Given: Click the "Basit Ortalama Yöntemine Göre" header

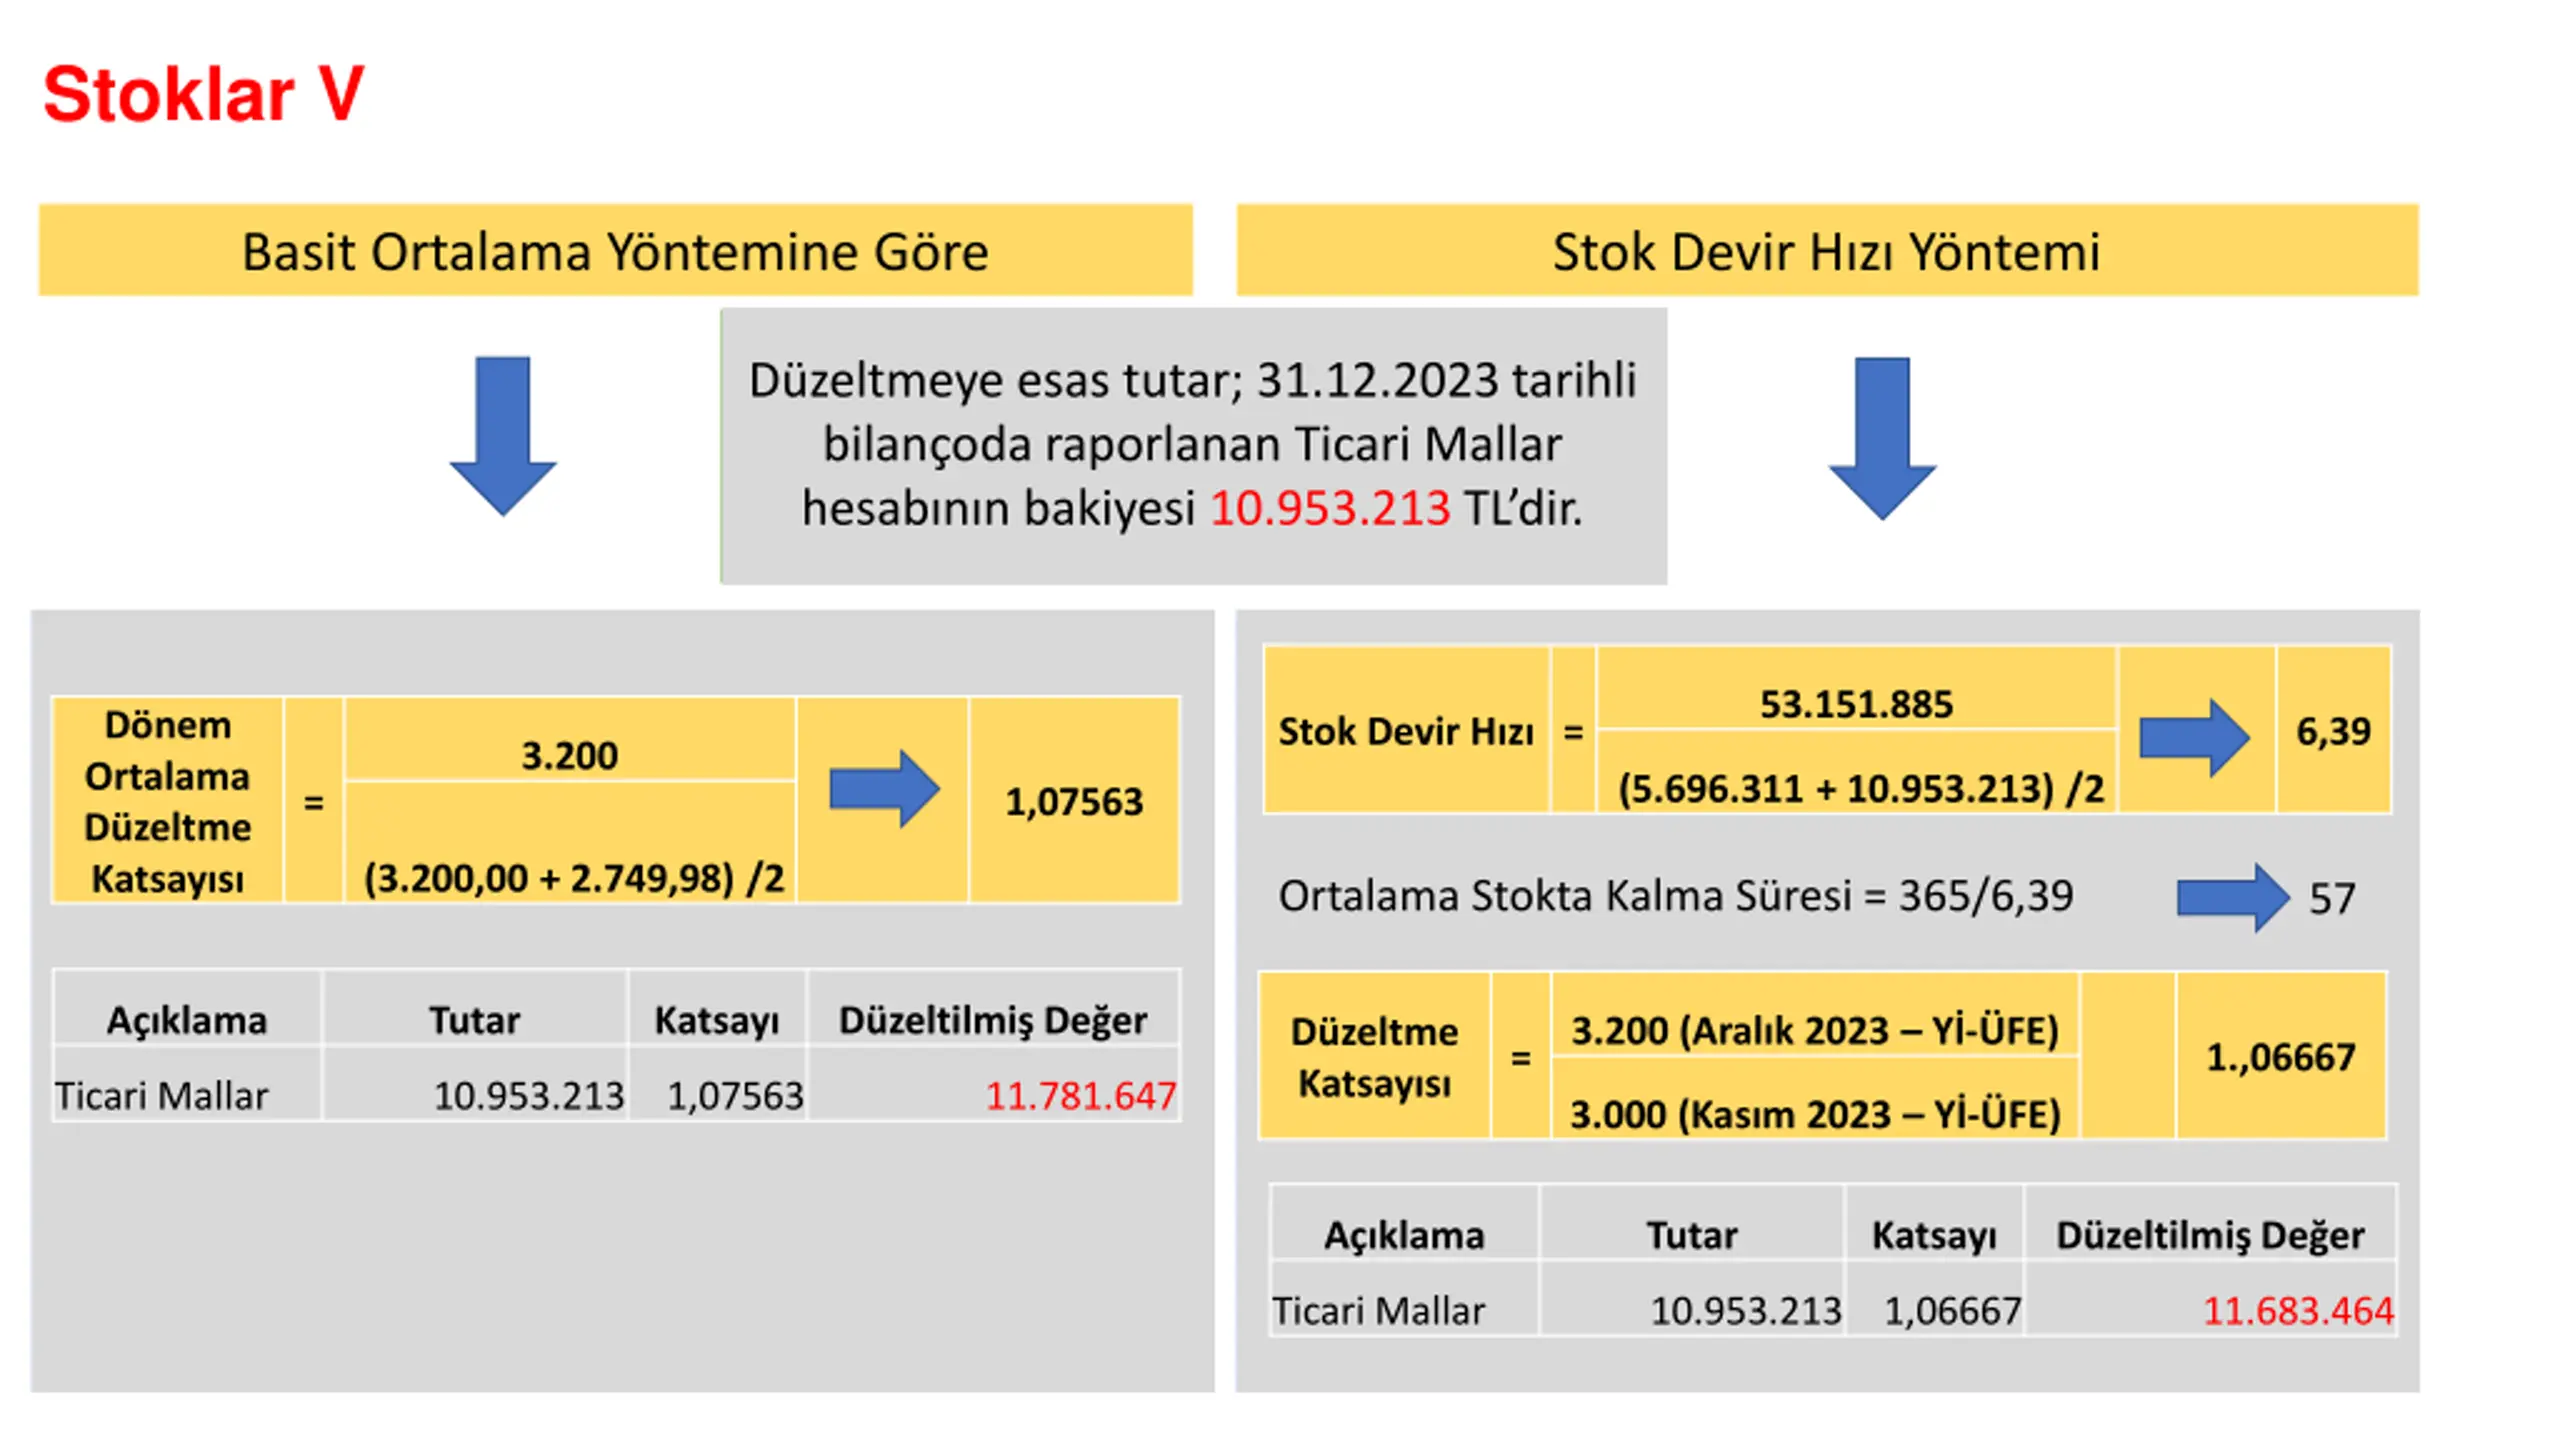Looking at the screenshot, I should pyautogui.click(x=615, y=251).
